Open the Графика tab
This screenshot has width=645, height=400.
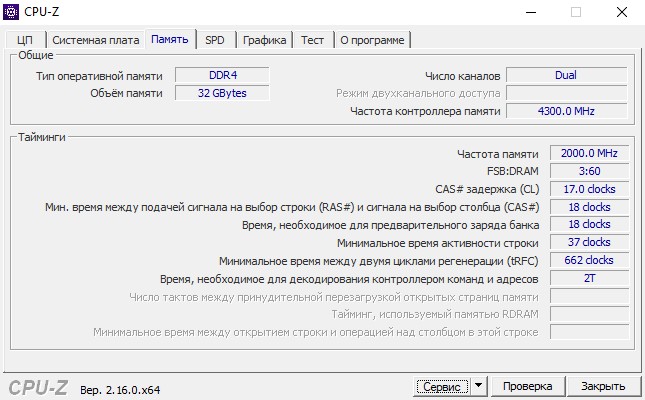(264, 40)
